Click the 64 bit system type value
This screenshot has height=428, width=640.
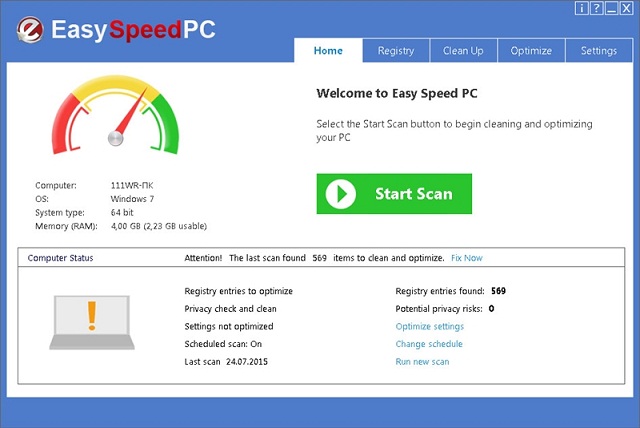[122, 212]
